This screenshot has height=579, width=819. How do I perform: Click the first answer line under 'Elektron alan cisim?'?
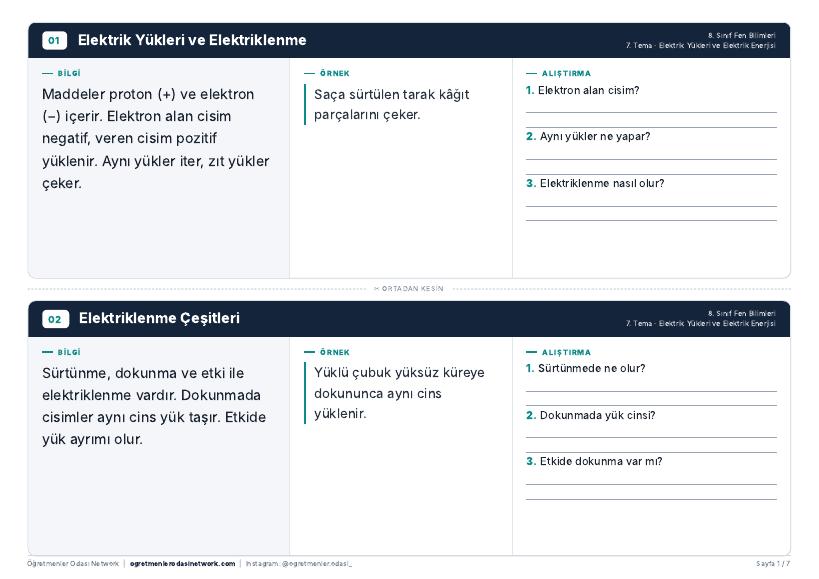coord(651,112)
